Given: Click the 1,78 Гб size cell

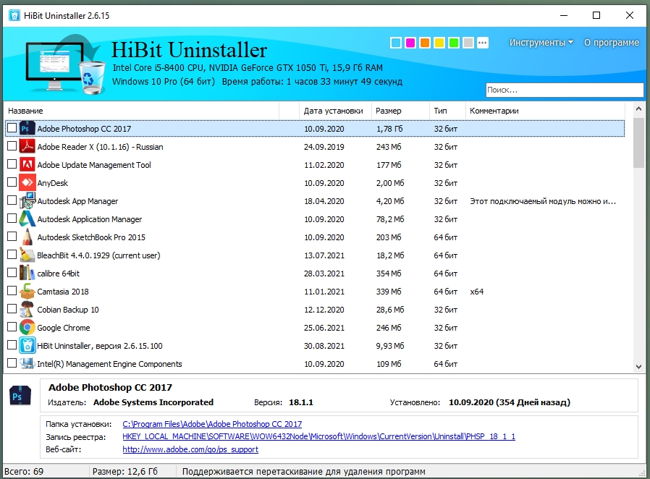Looking at the screenshot, I should tap(389, 129).
